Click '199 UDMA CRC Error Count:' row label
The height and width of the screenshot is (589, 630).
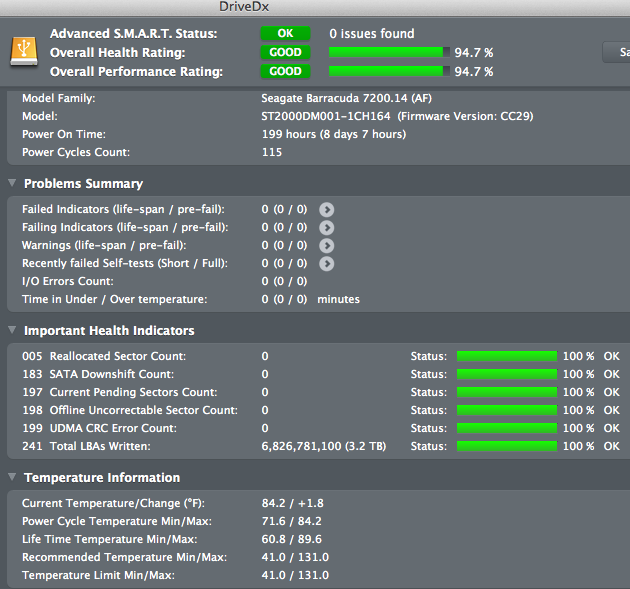point(99,428)
